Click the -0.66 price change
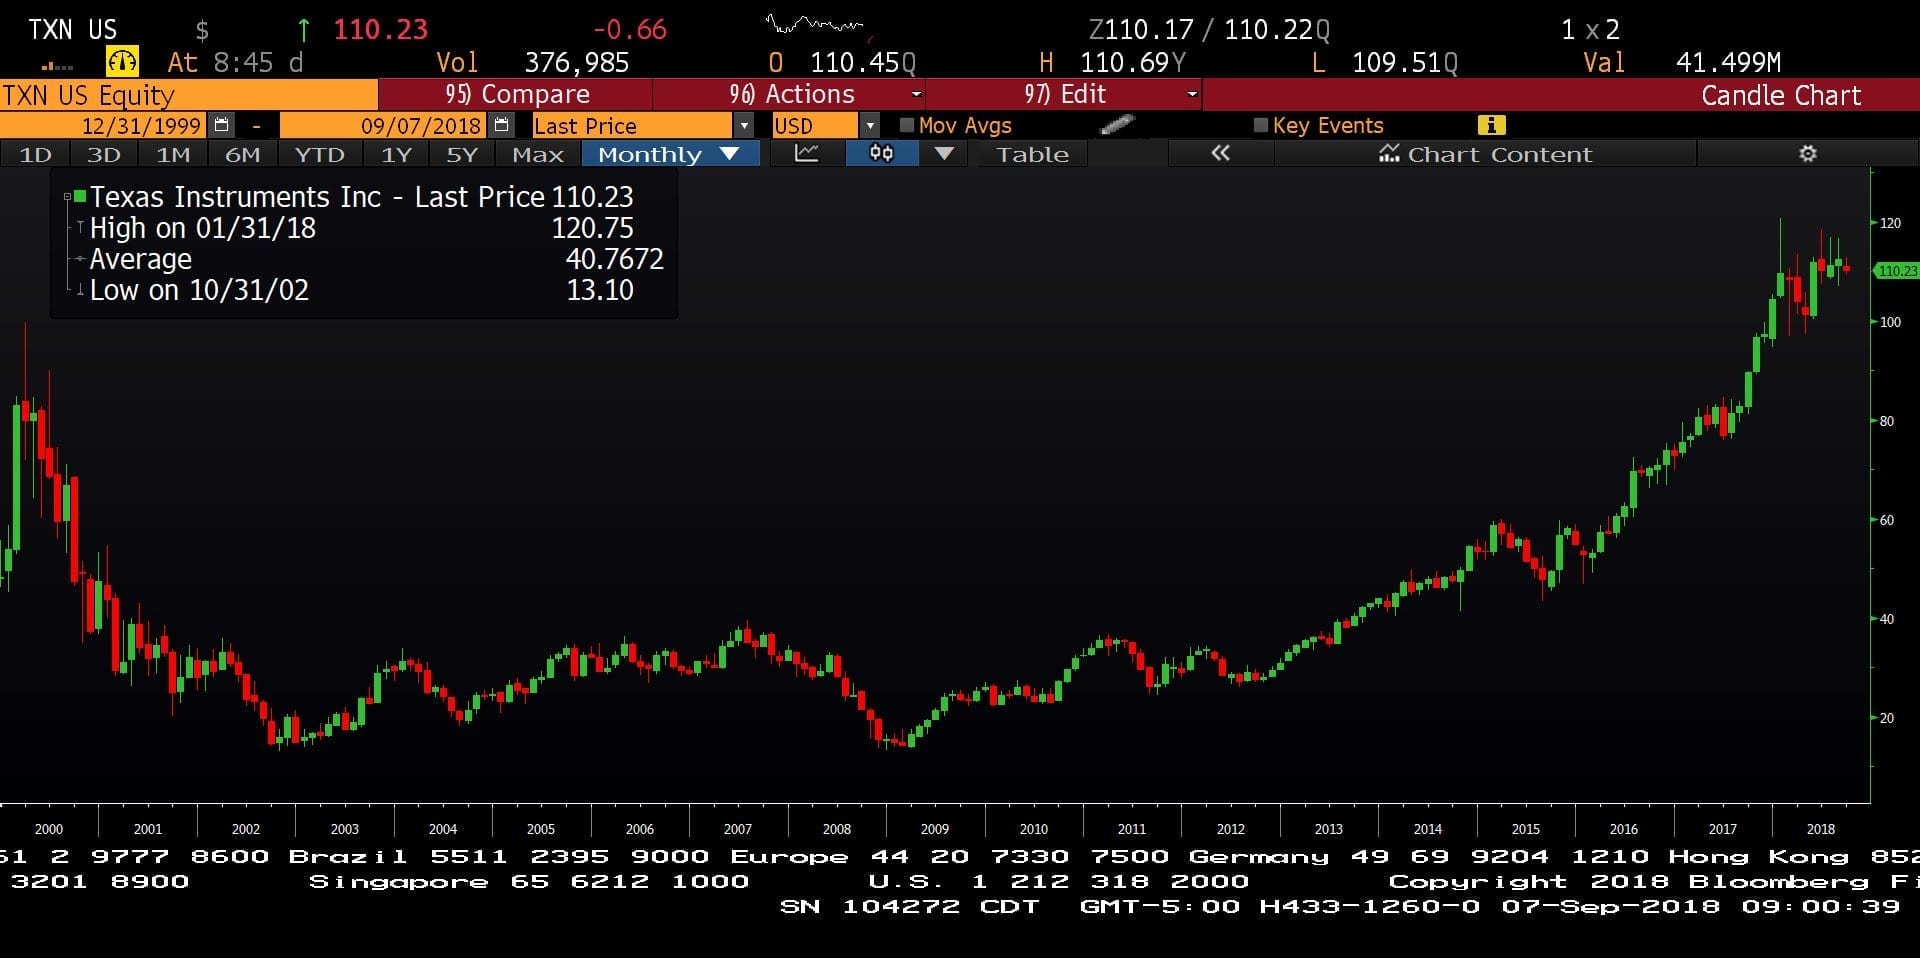The height and width of the screenshot is (958, 1920). (x=629, y=29)
